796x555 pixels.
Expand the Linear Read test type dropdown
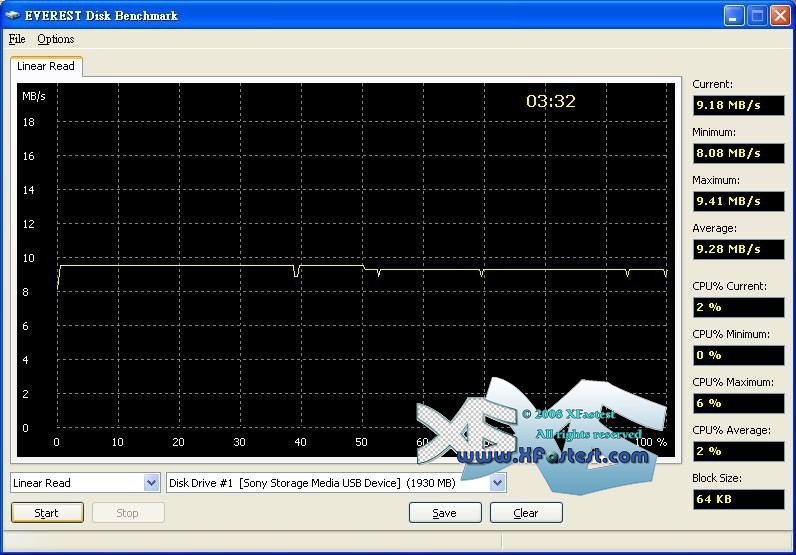pos(152,483)
